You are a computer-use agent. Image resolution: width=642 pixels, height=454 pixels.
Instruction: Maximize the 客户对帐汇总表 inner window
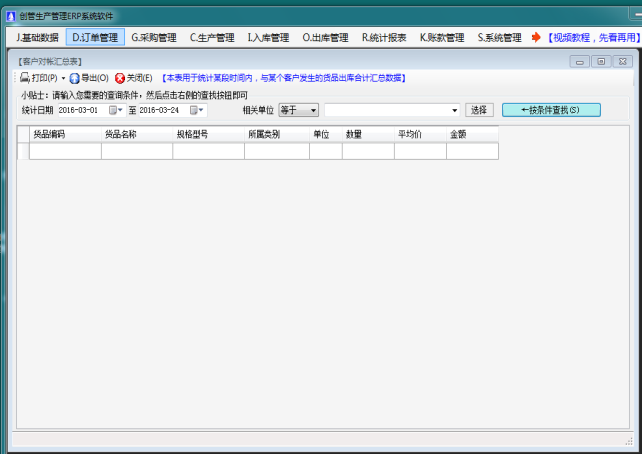(x=600, y=61)
